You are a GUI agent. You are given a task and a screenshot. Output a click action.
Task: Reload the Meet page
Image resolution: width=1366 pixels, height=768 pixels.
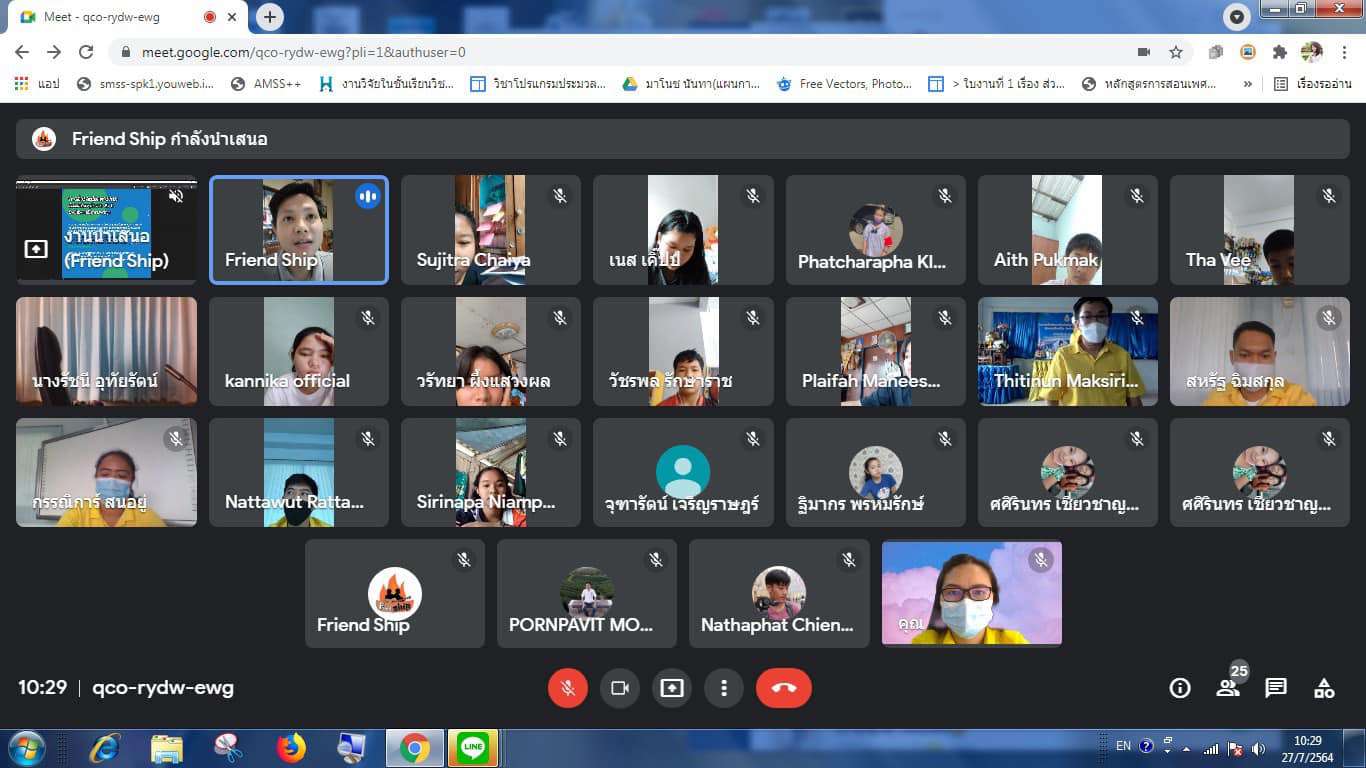(86, 52)
